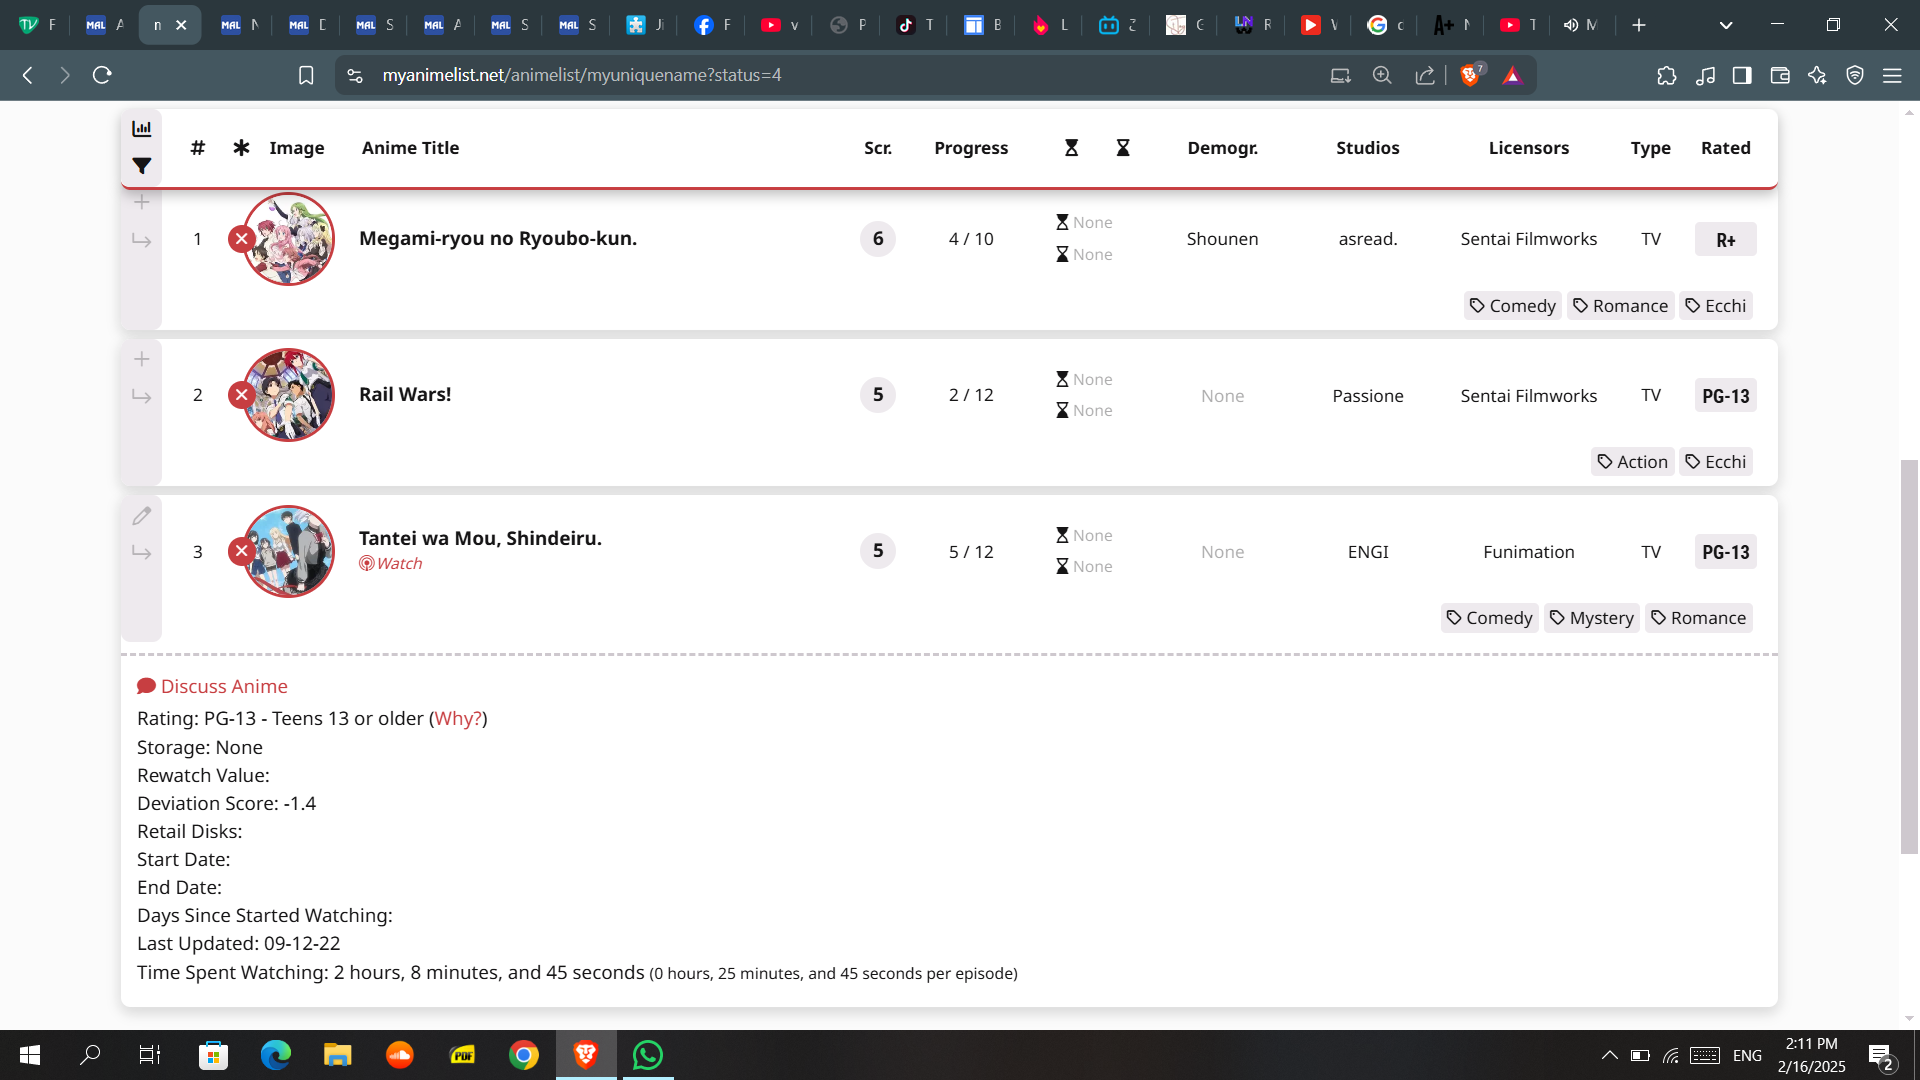Click the arrow icon beside Rail Wars! row
Image resolution: width=1920 pixels, height=1080 pixels.
point(142,397)
